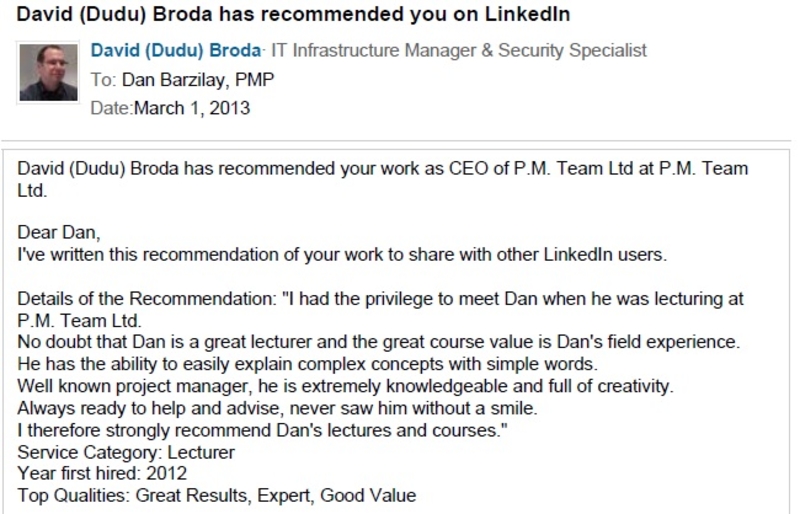Image resolution: width=800 pixels, height=514 pixels.
Task: Click the 'Date:' field label
Action: [x=112, y=108]
